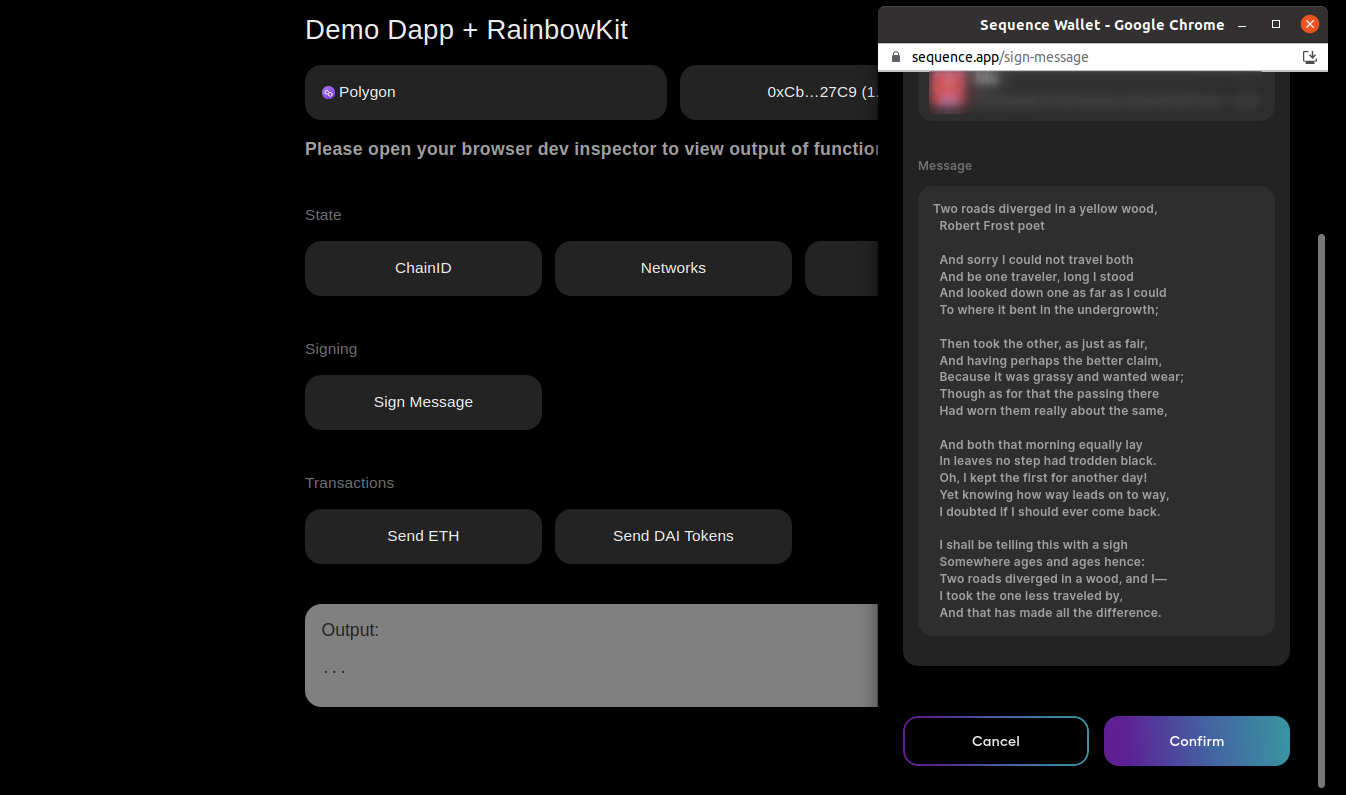Image resolution: width=1346 pixels, height=795 pixels.
Task: Click the 'Demo Dapp + RainbowKit' heading
Action: click(x=466, y=30)
